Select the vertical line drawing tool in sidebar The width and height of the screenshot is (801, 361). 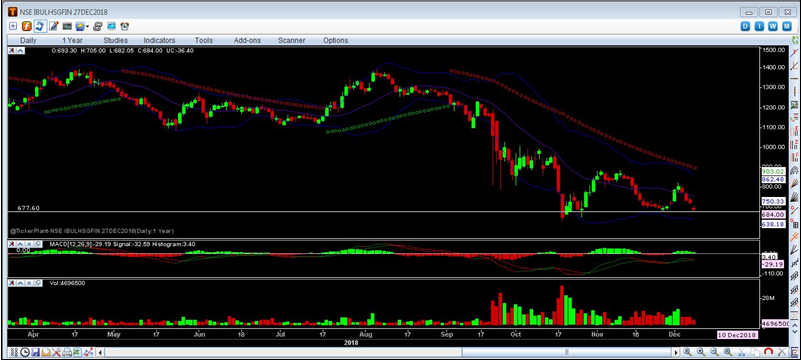click(x=794, y=91)
